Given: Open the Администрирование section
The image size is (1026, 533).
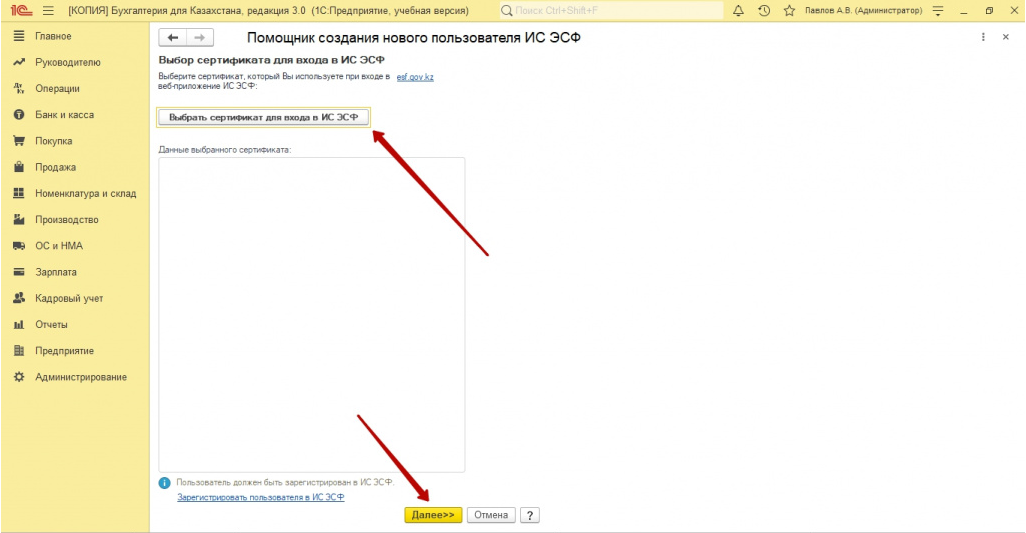Looking at the screenshot, I should (81, 377).
